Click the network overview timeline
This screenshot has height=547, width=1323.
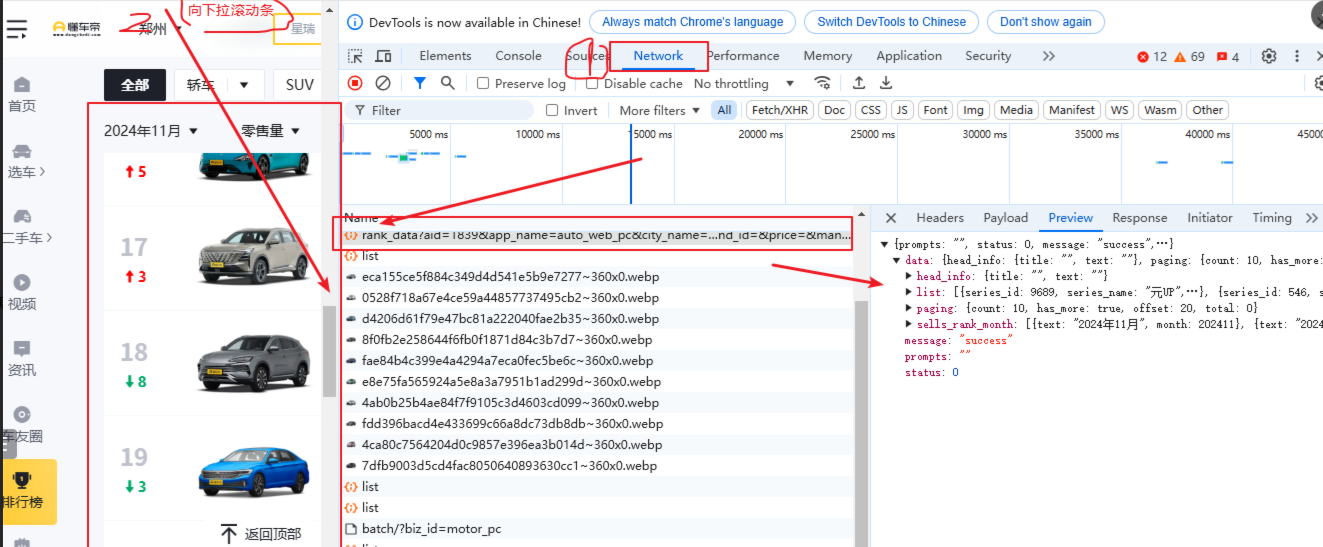click(x=832, y=164)
